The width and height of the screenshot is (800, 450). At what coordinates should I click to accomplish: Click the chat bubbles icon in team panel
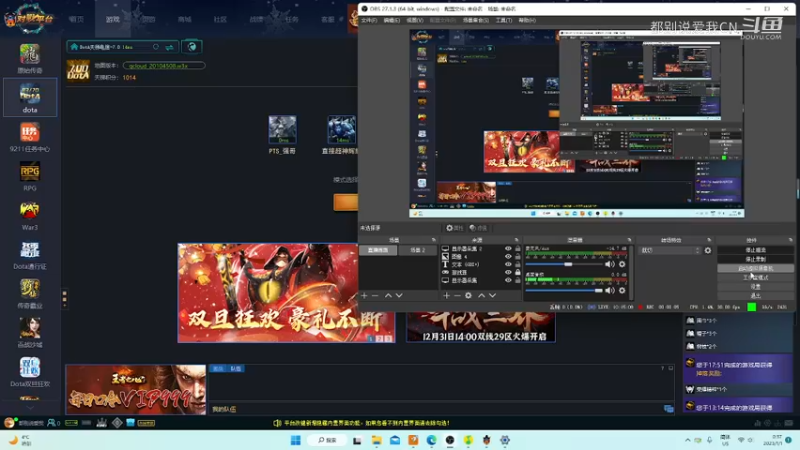click(x=668, y=409)
